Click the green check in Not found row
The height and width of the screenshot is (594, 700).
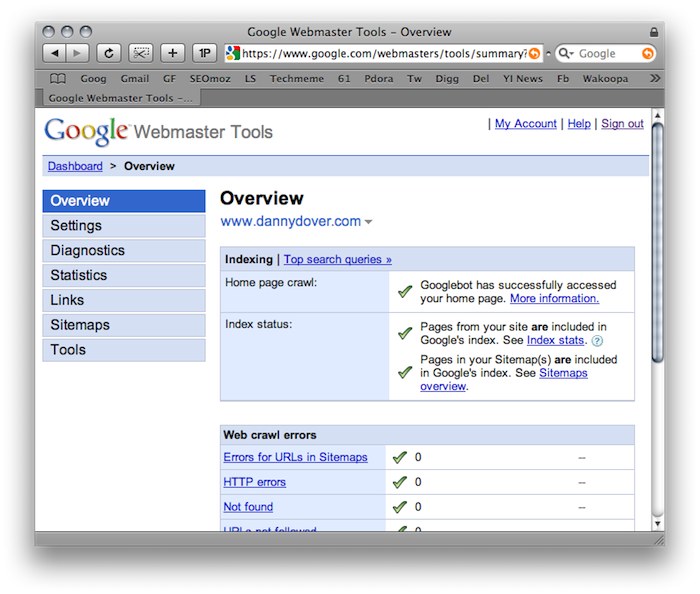tap(400, 507)
